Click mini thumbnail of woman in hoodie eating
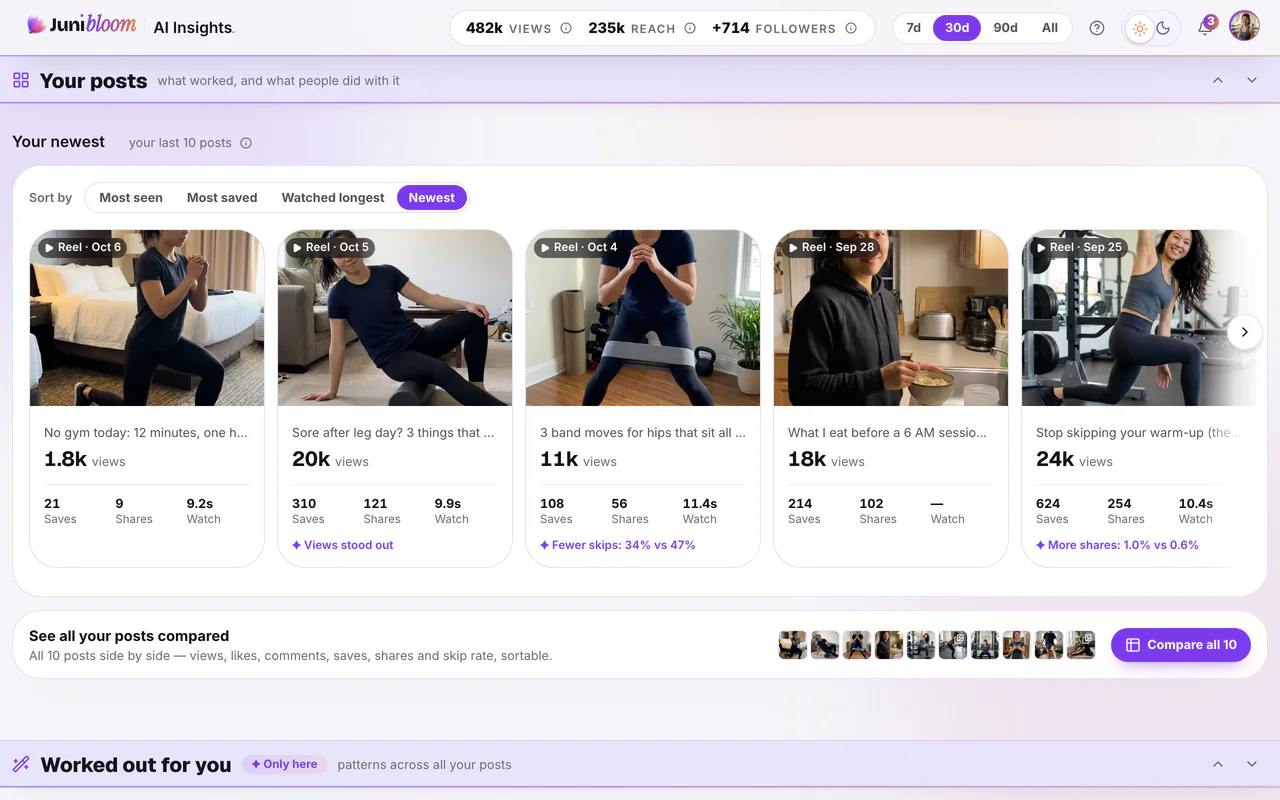Viewport: 1280px width, 800px height. 889,645
